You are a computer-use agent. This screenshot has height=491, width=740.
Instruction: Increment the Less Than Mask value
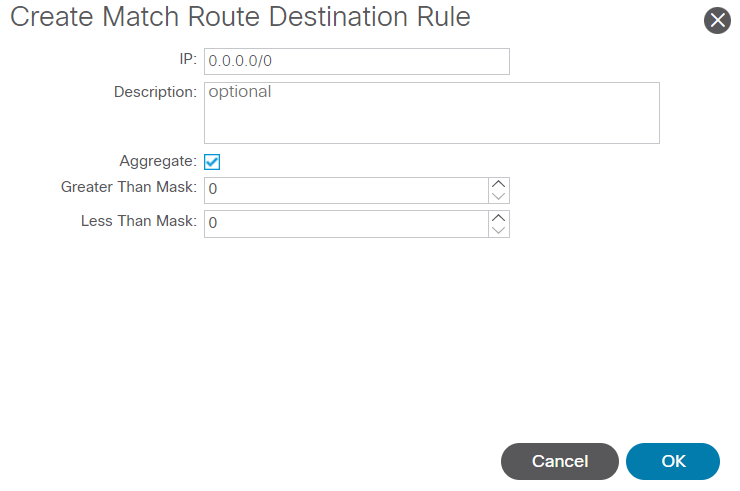(500, 217)
